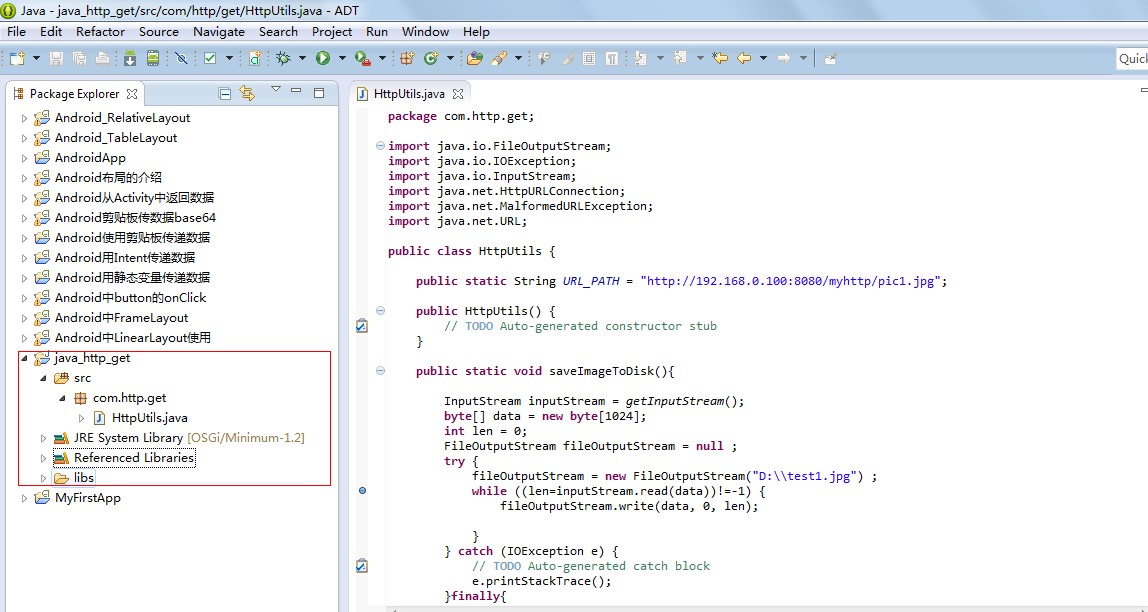
Task: Collapse the java_http_get project node
Action: coord(24,358)
